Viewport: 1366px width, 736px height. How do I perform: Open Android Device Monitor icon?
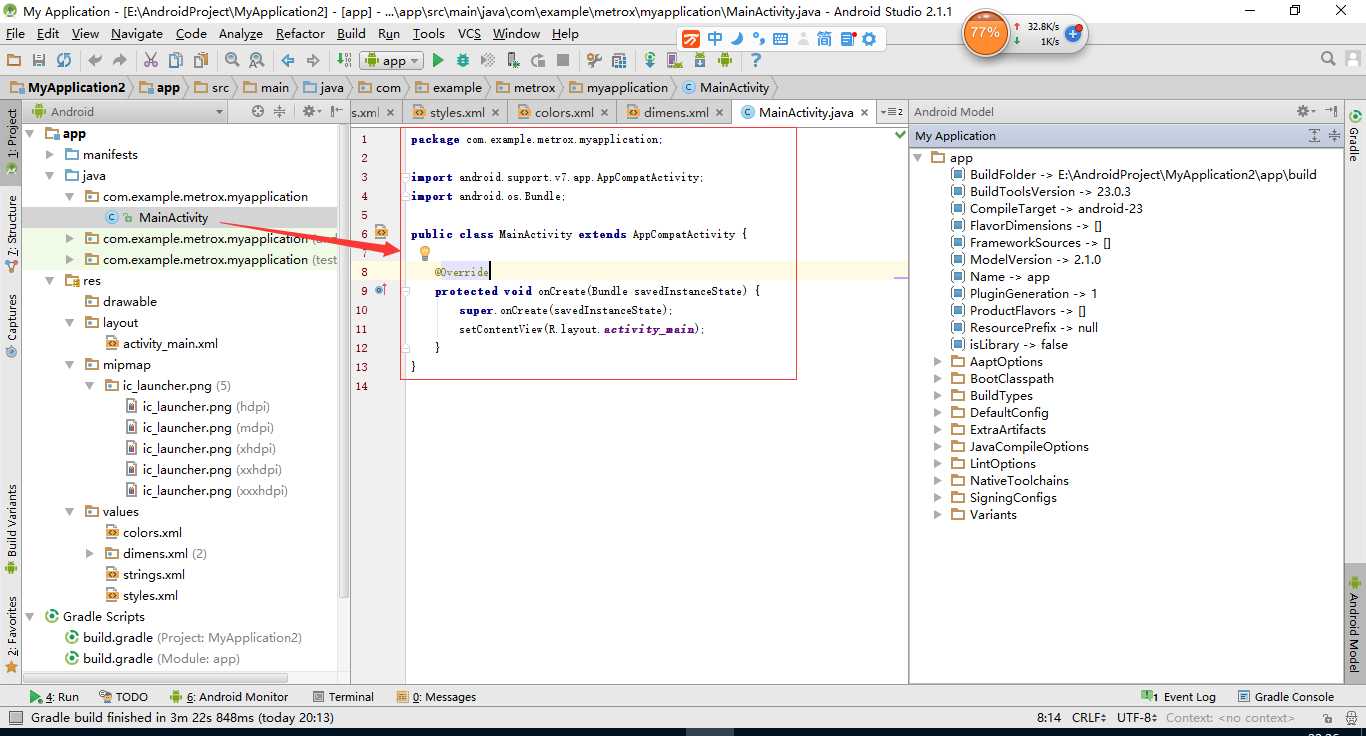725,61
